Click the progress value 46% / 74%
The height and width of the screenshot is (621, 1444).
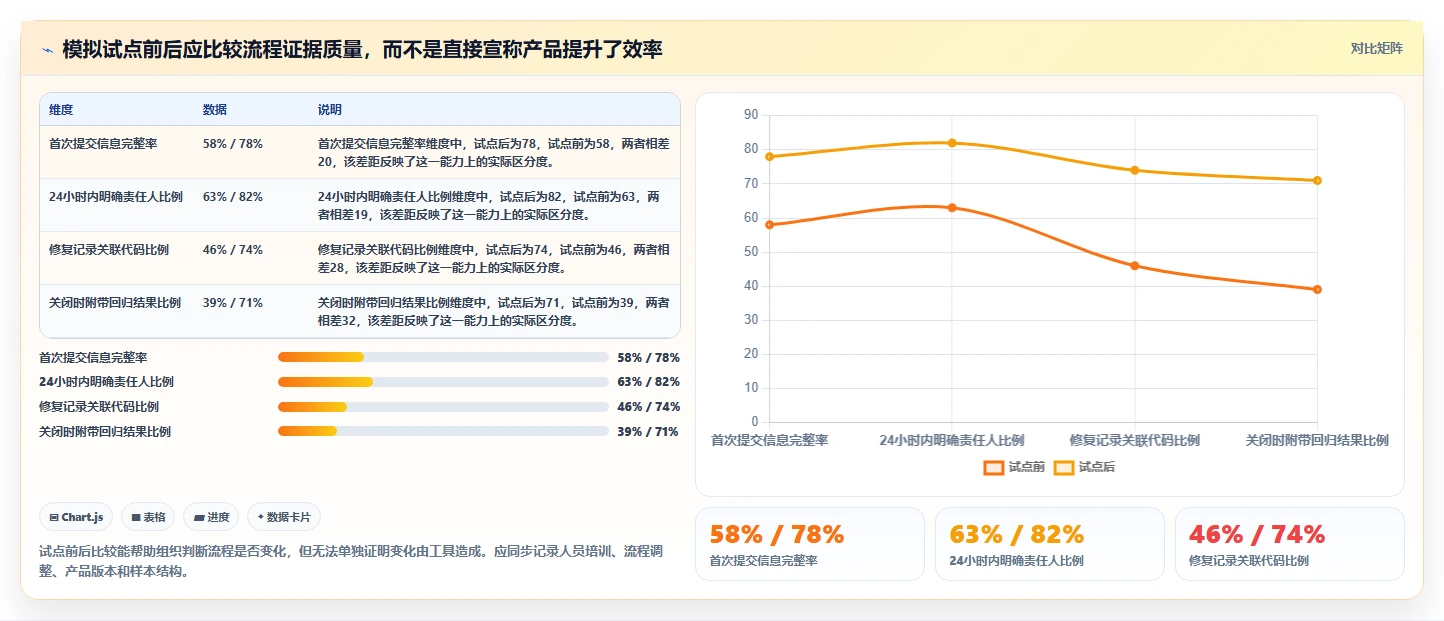coord(648,407)
